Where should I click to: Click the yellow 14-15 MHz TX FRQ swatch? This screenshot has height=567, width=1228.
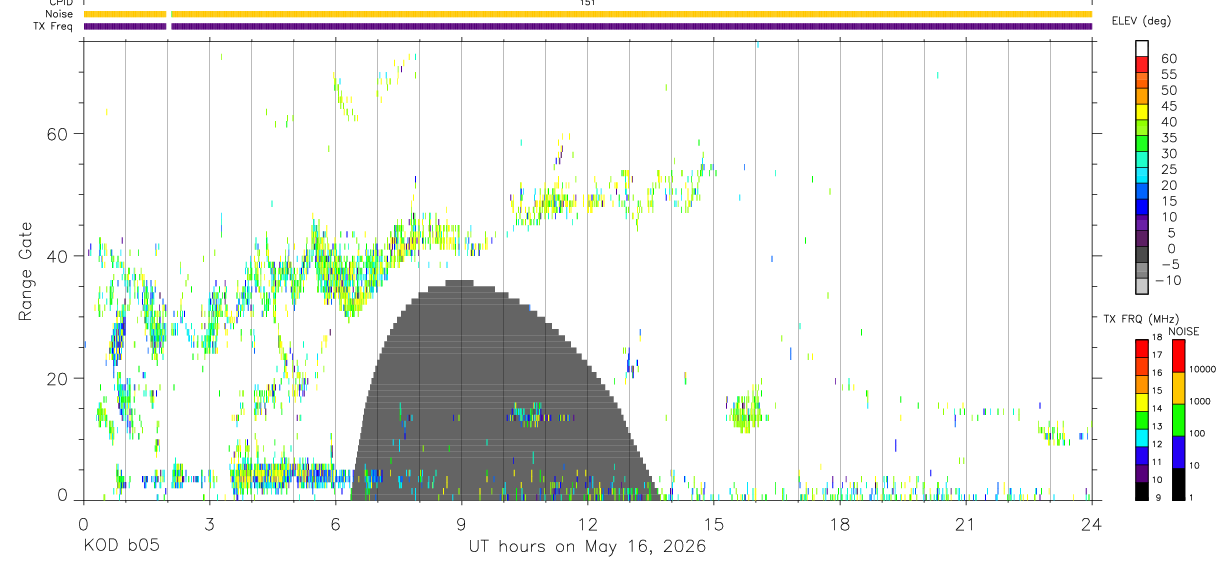click(1142, 401)
